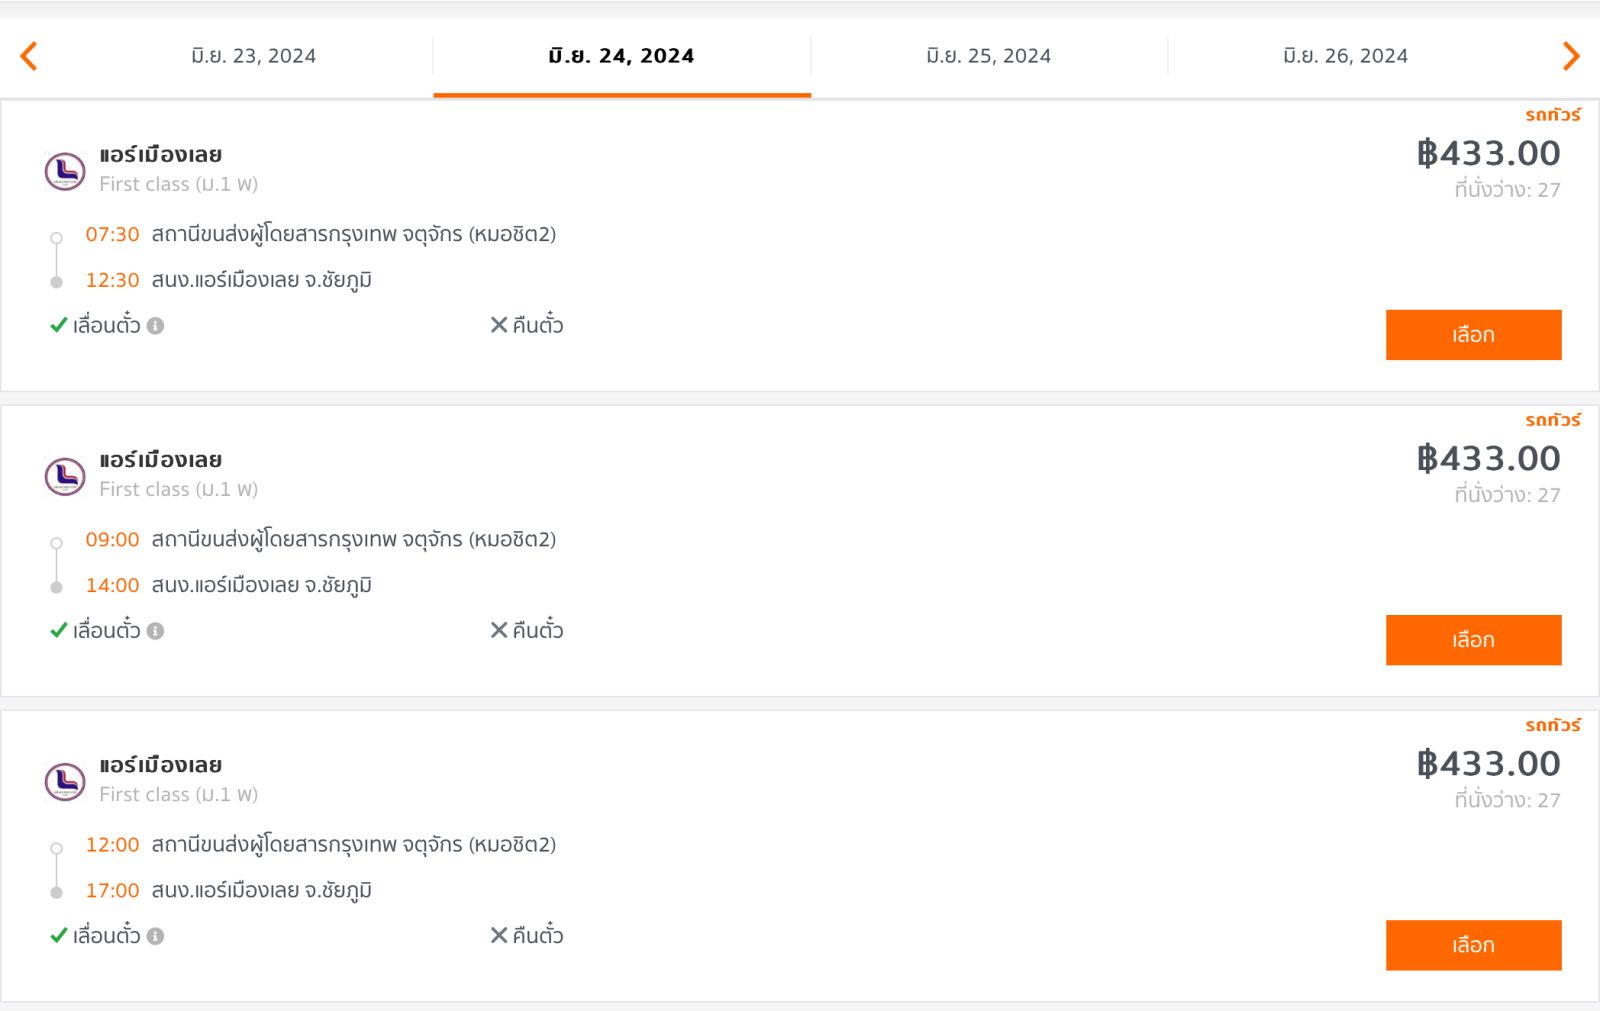
Task: Open the reschedule info icon on the 09:00 trip
Action: coord(155,631)
